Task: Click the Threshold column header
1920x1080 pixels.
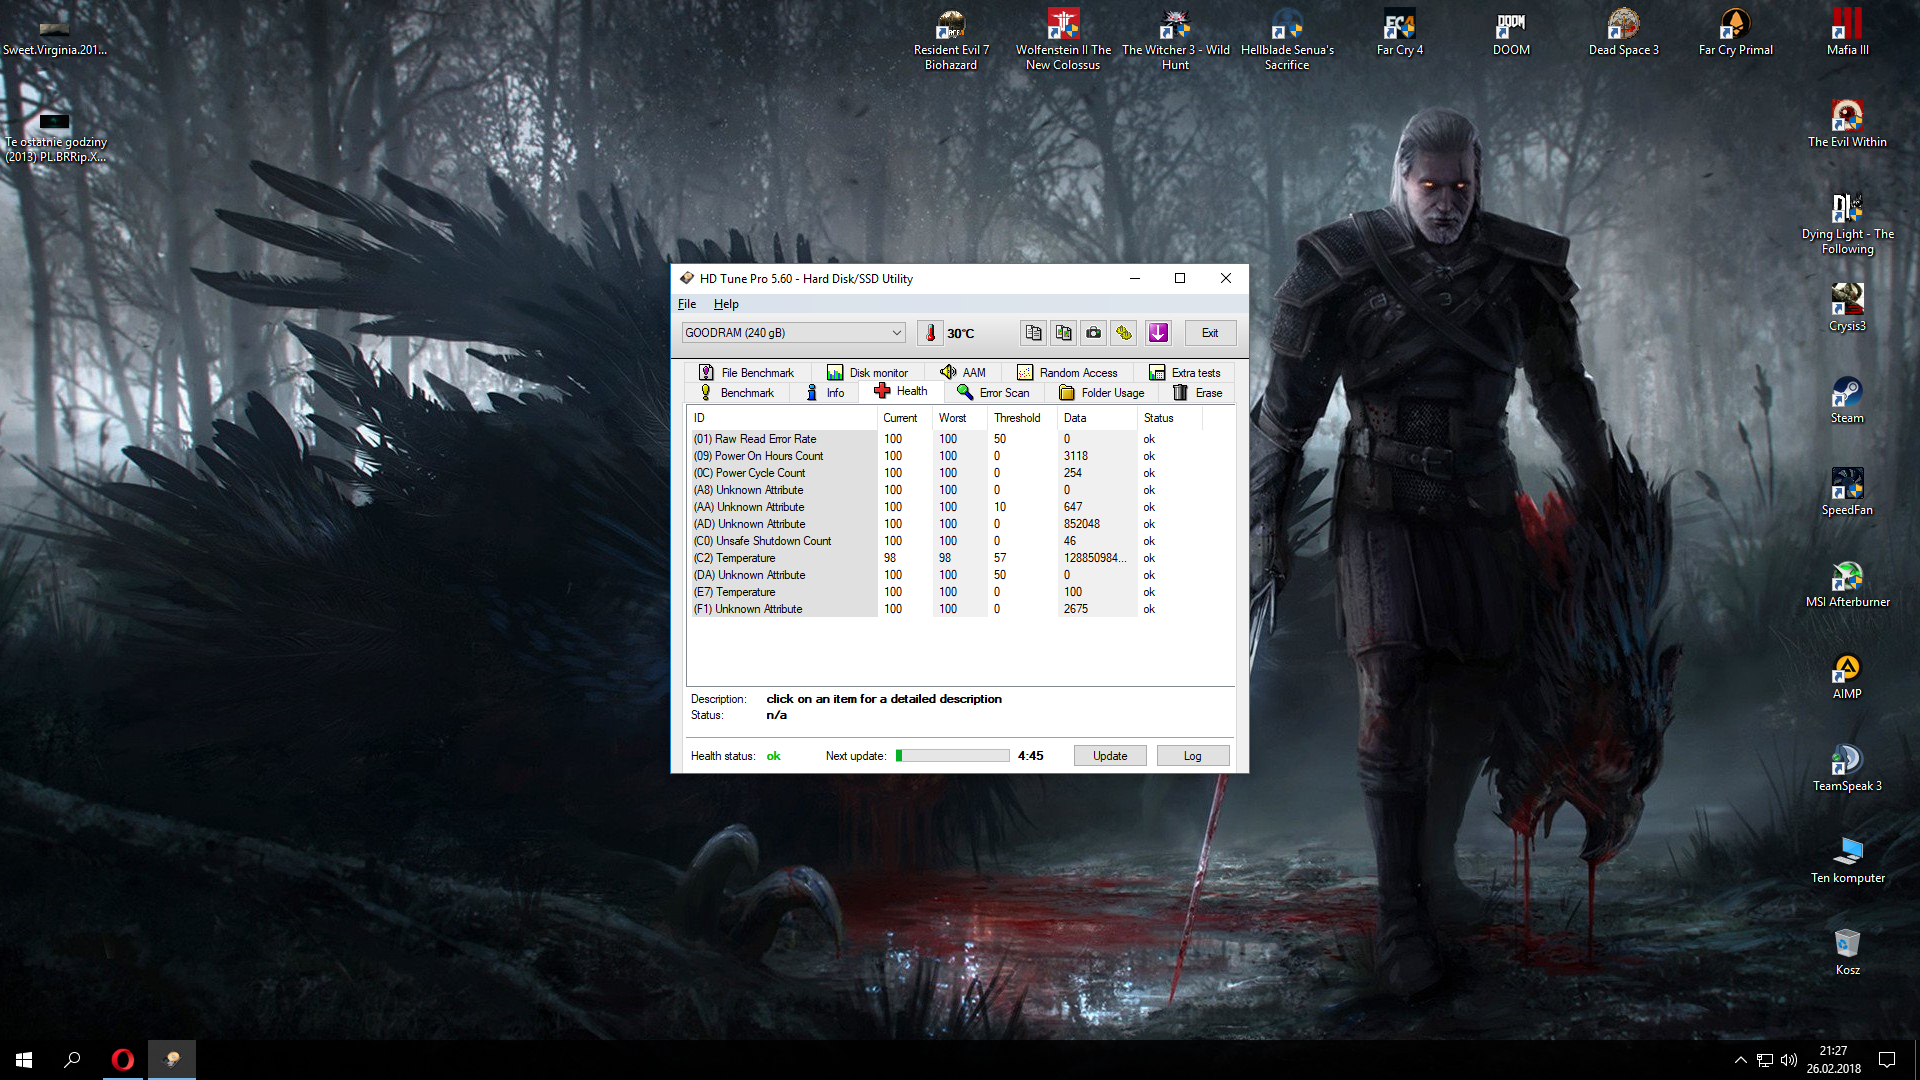Action: (x=1022, y=418)
